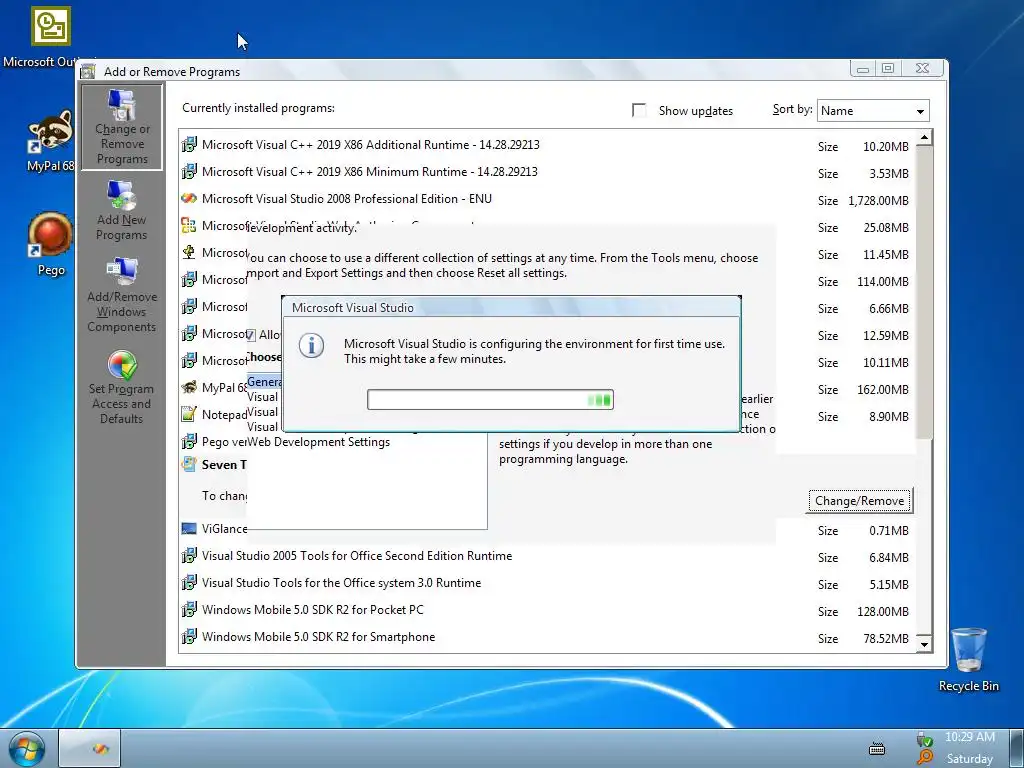Screen dimensions: 1024x768
Task: Click the first-time-use progress bar
Action: [x=490, y=400]
